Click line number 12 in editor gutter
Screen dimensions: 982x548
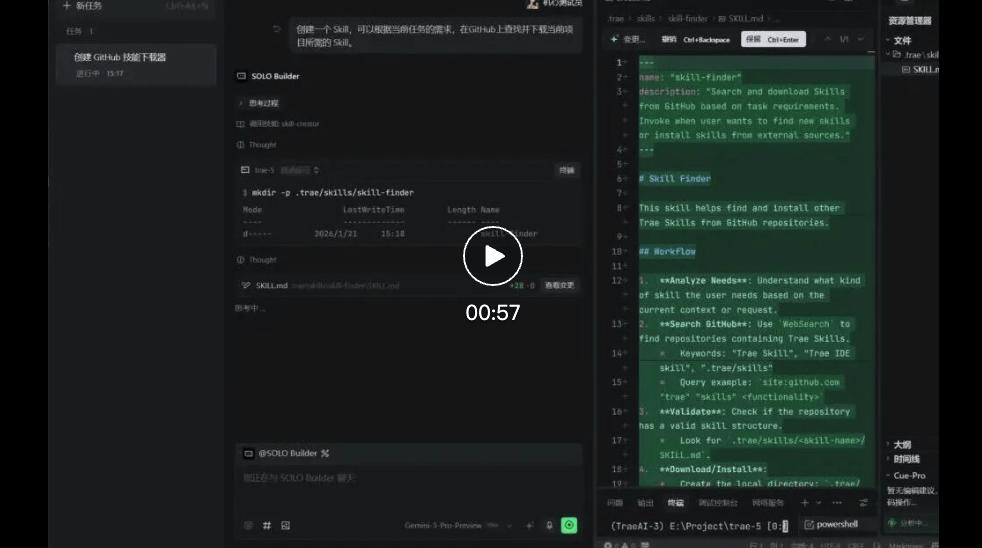point(616,281)
